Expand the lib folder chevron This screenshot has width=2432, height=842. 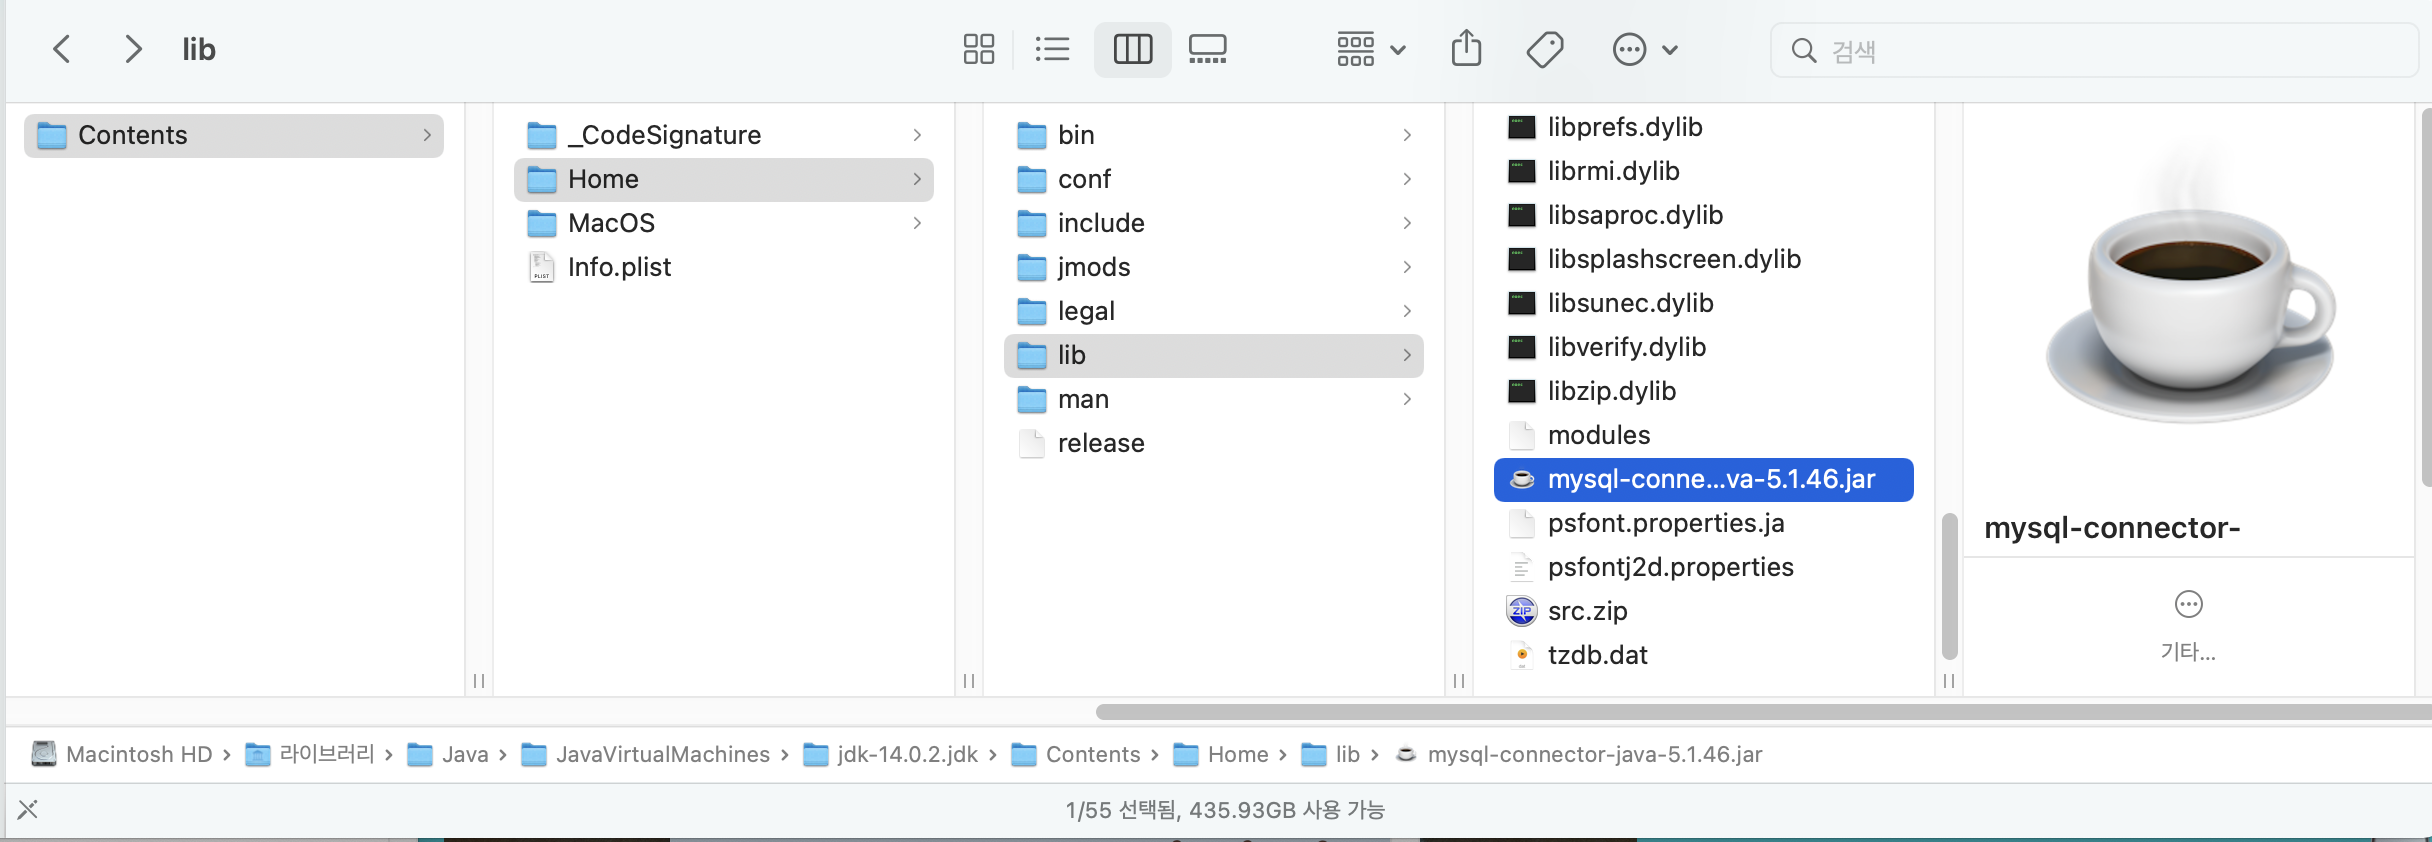pyautogui.click(x=1407, y=355)
